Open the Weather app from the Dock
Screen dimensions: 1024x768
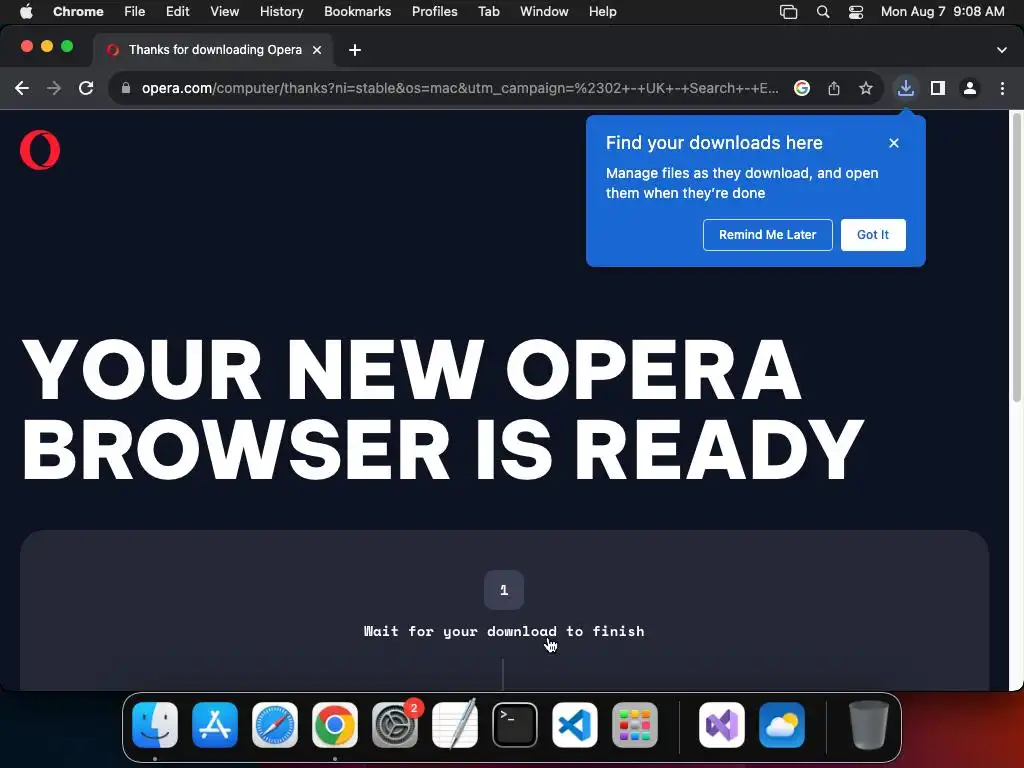782,726
